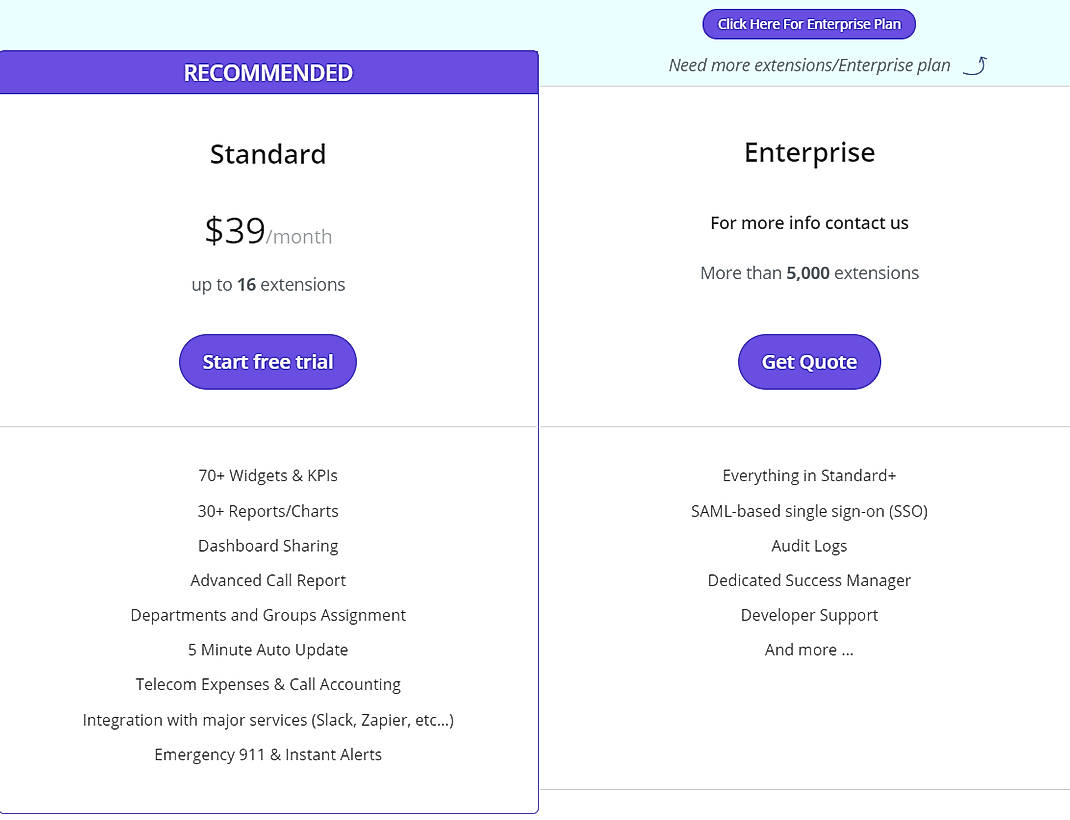The image size is (1070, 820).
Task: Click the Advanced Call Report feature
Action: [x=267, y=580]
